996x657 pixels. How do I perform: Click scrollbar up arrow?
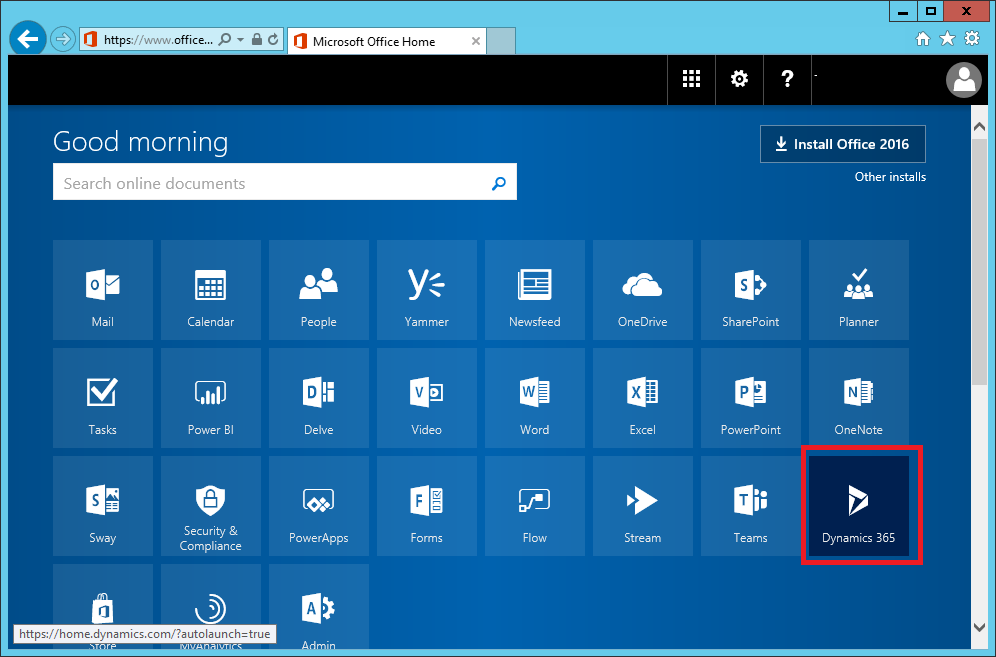click(x=979, y=126)
